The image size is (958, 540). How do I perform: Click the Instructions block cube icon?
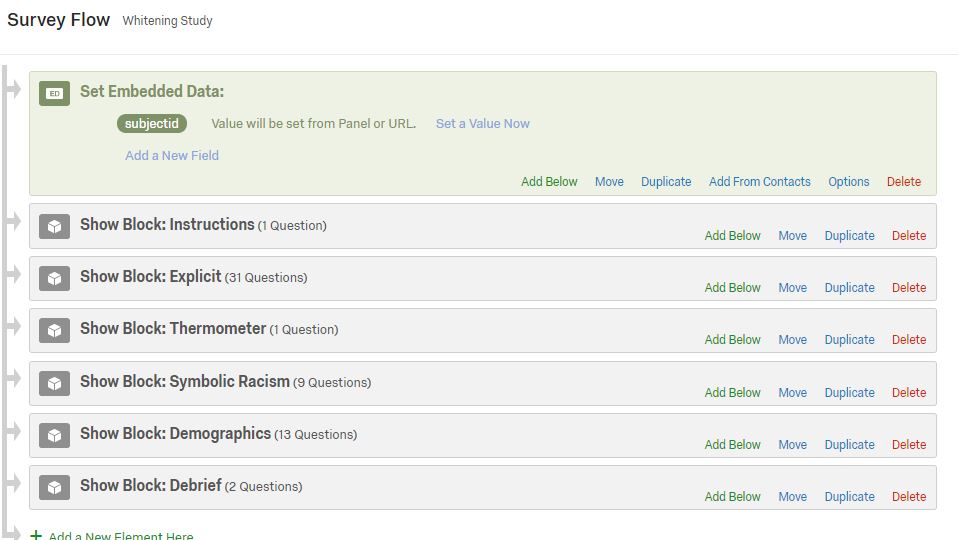[x=54, y=227]
